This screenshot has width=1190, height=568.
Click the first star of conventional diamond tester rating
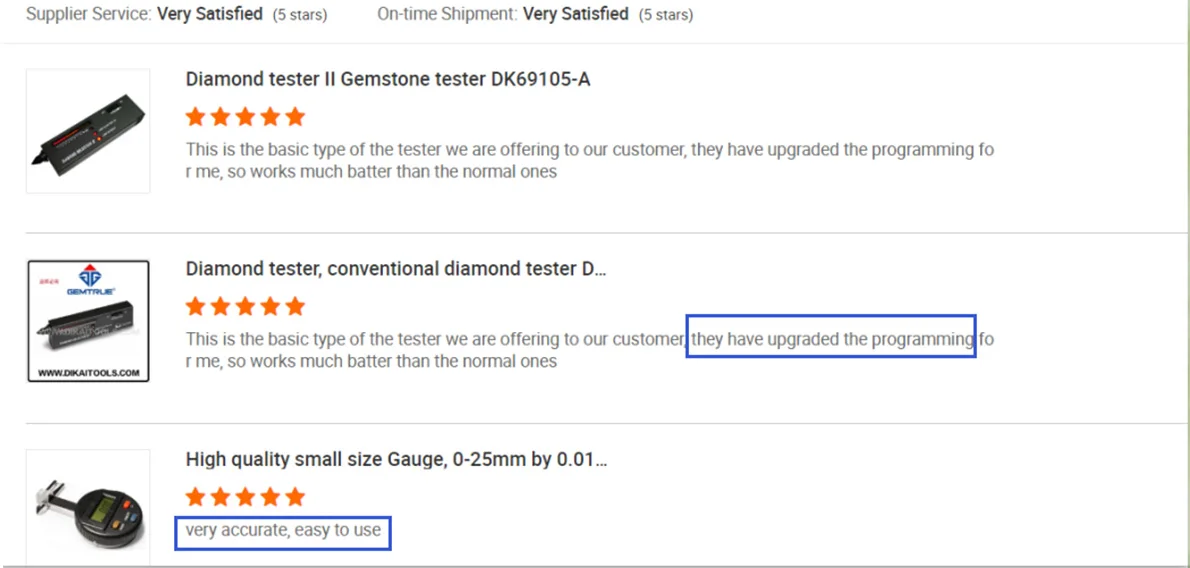tap(196, 307)
